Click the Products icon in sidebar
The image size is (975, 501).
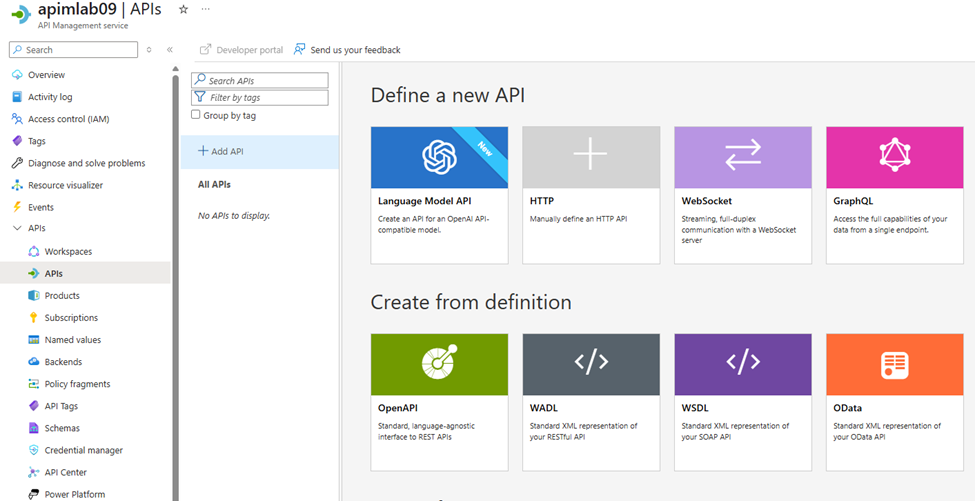[34, 296]
